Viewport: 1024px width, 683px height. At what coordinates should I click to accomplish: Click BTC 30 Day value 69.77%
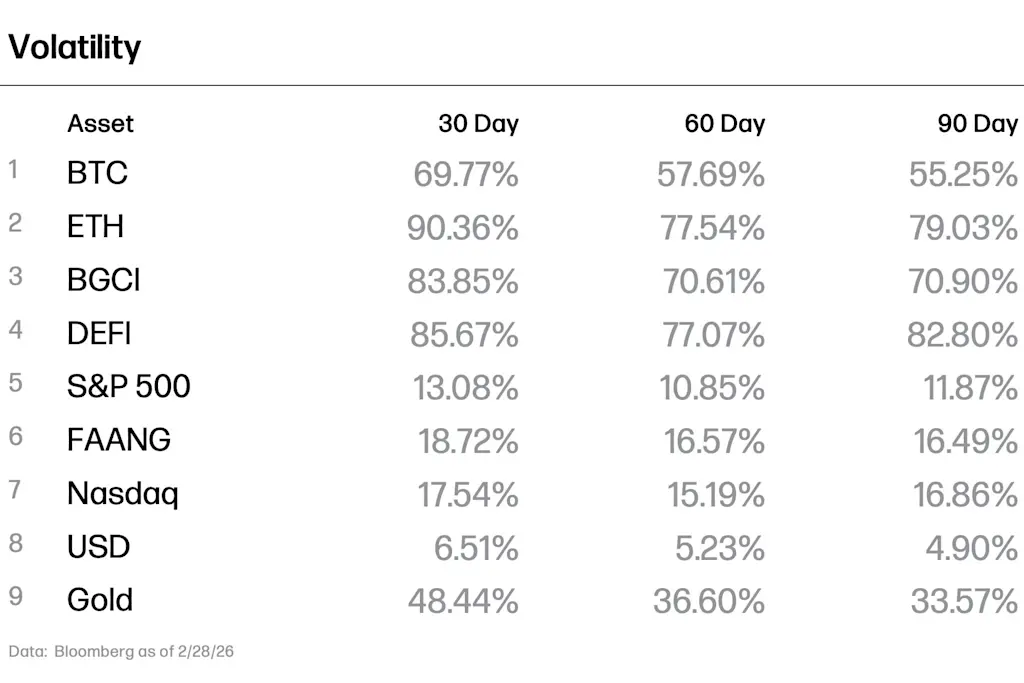466,175
